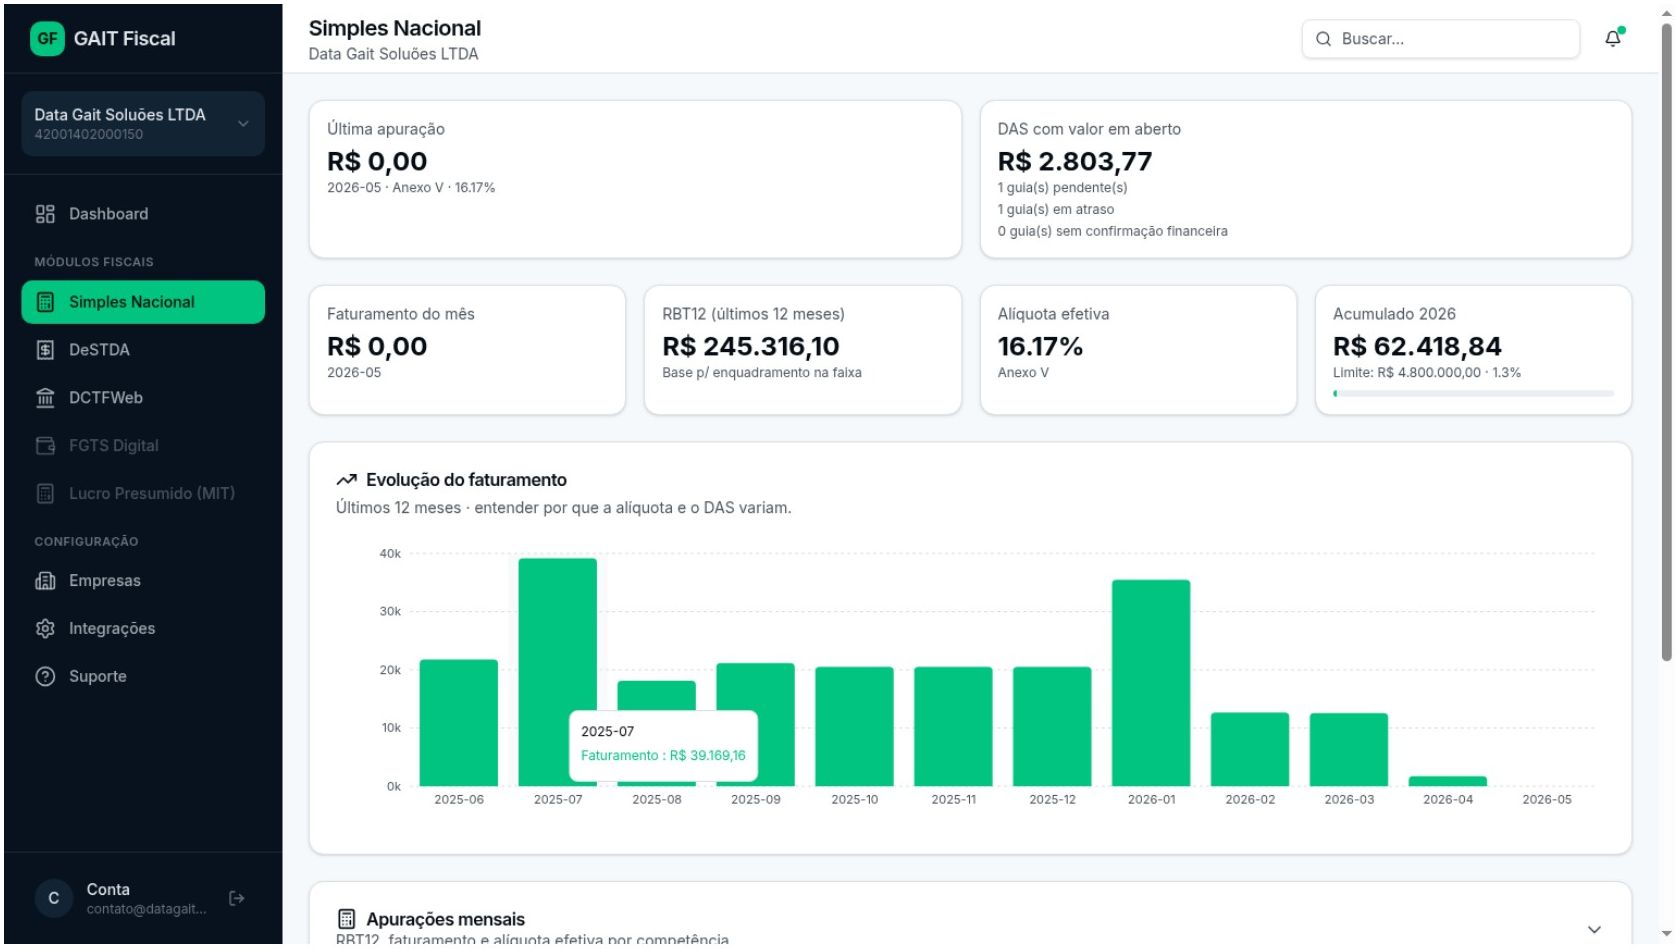Viewport: 1675px width, 950px height.
Task: Click the page vertical scrollbar
Action: (x=1666, y=340)
